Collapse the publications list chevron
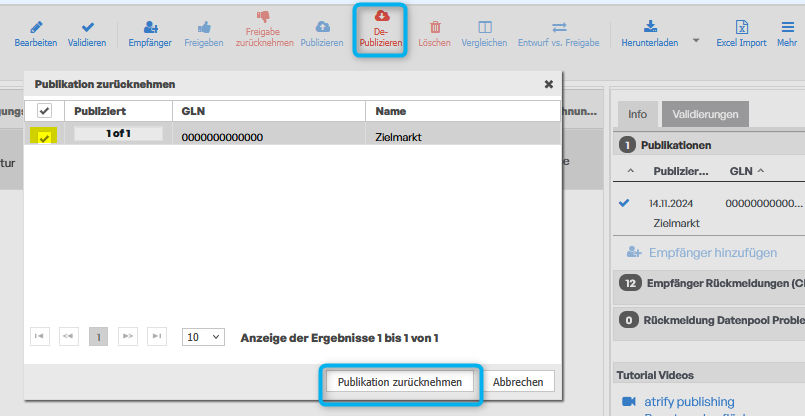 pyautogui.click(x=631, y=171)
